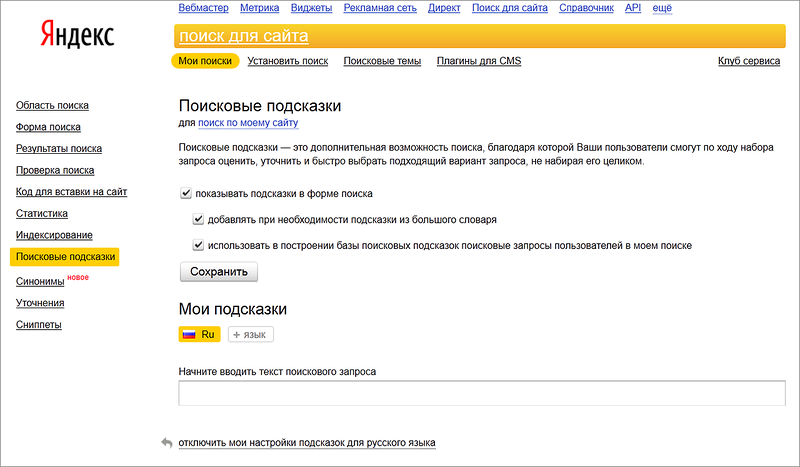This screenshot has width=800, height=467.
Task: Click the Yandex logo
Action: [x=77, y=37]
